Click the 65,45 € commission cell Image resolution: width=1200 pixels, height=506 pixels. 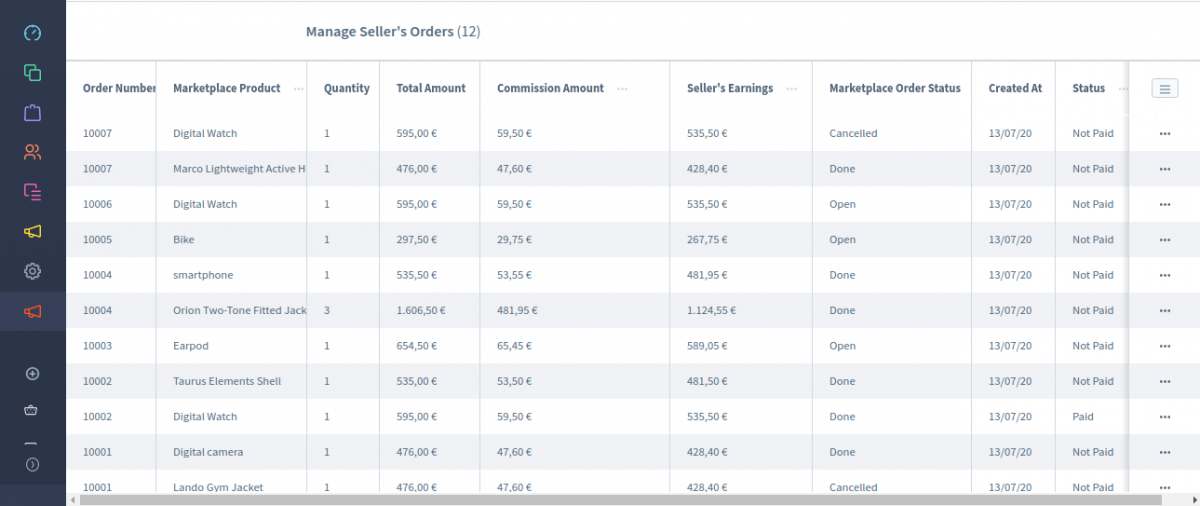(514, 346)
